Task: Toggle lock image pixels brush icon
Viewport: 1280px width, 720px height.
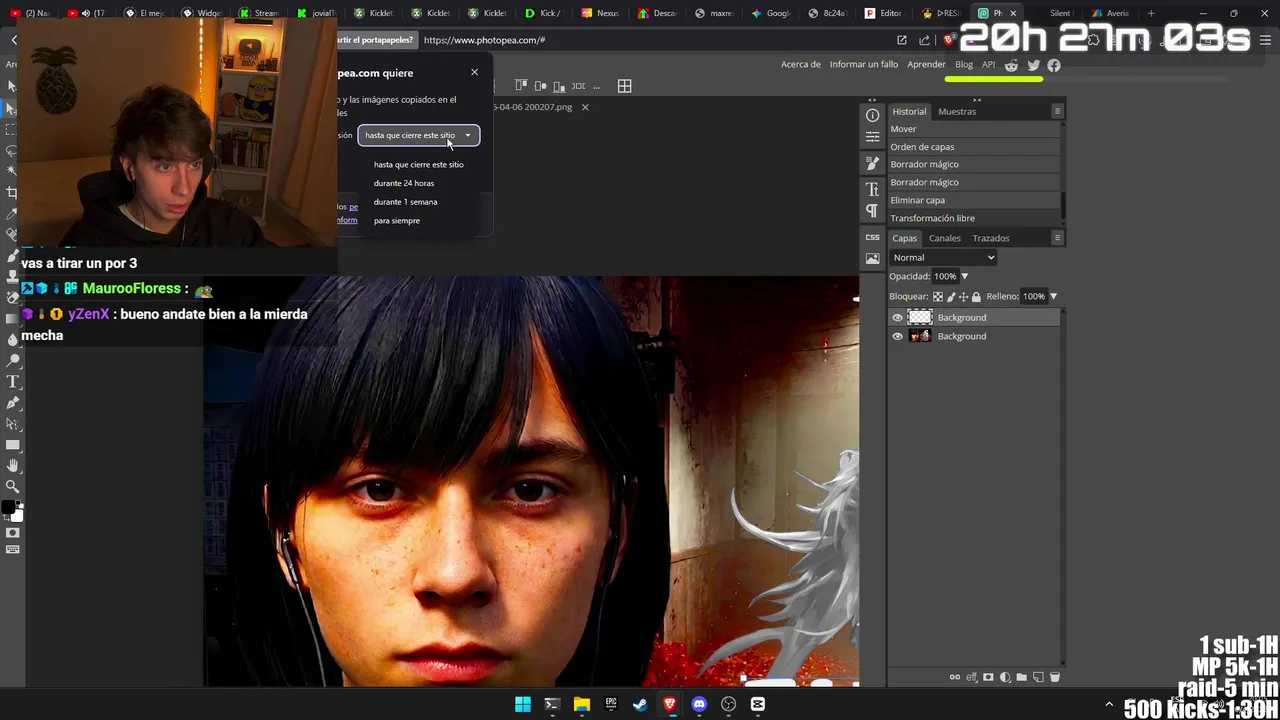Action: click(950, 296)
